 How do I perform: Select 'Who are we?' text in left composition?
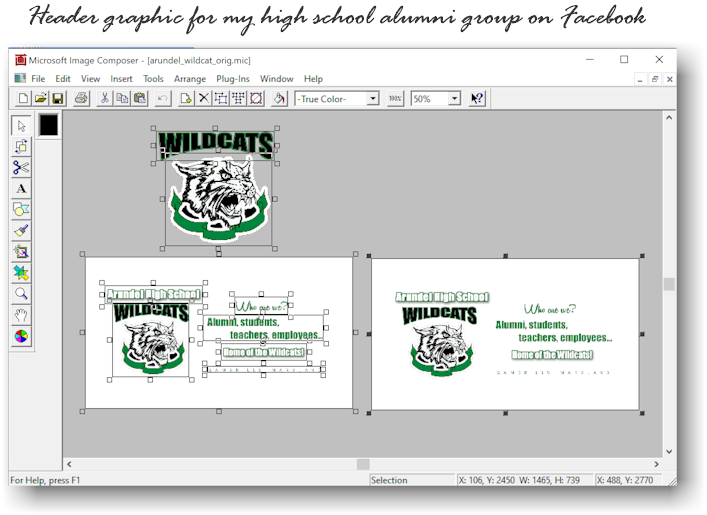click(261, 307)
